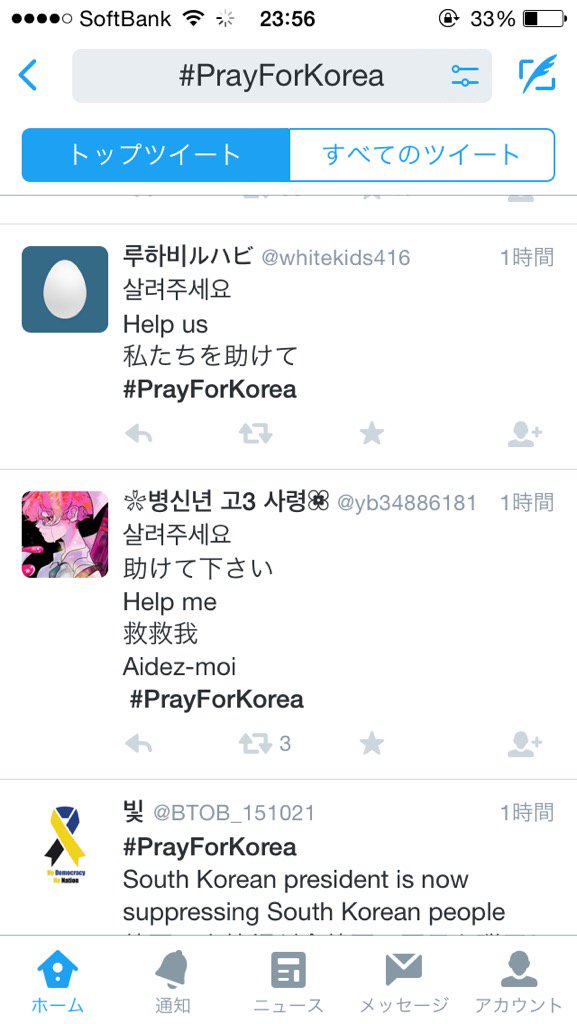Follow whitekids416 via add-user icon
This screenshot has height=1024, width=577.
pyautogui.click(x=525, y=434)
